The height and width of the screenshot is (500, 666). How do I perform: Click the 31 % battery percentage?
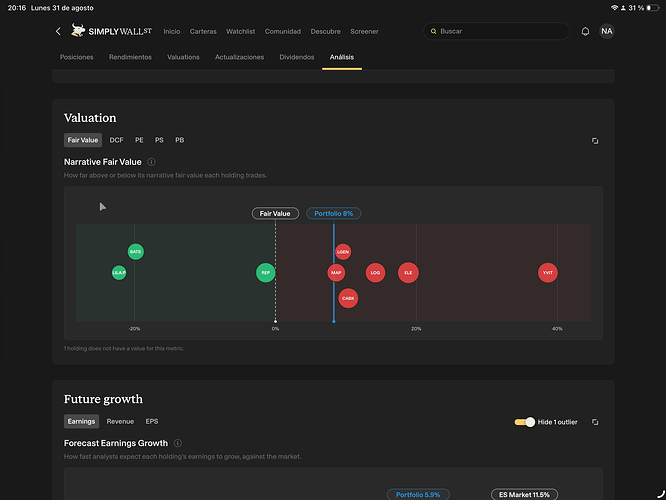click(636, 8)
